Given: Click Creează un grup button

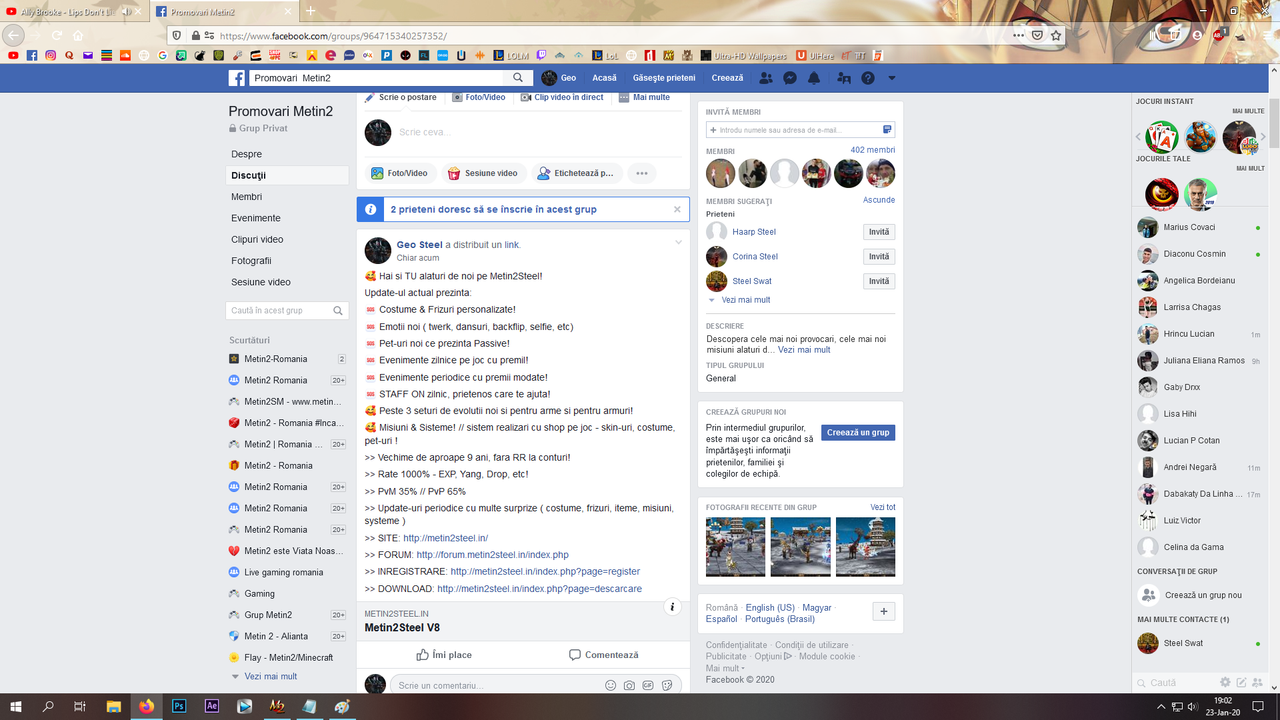Looking at the screenshot, I should click(x=858, y=433).
